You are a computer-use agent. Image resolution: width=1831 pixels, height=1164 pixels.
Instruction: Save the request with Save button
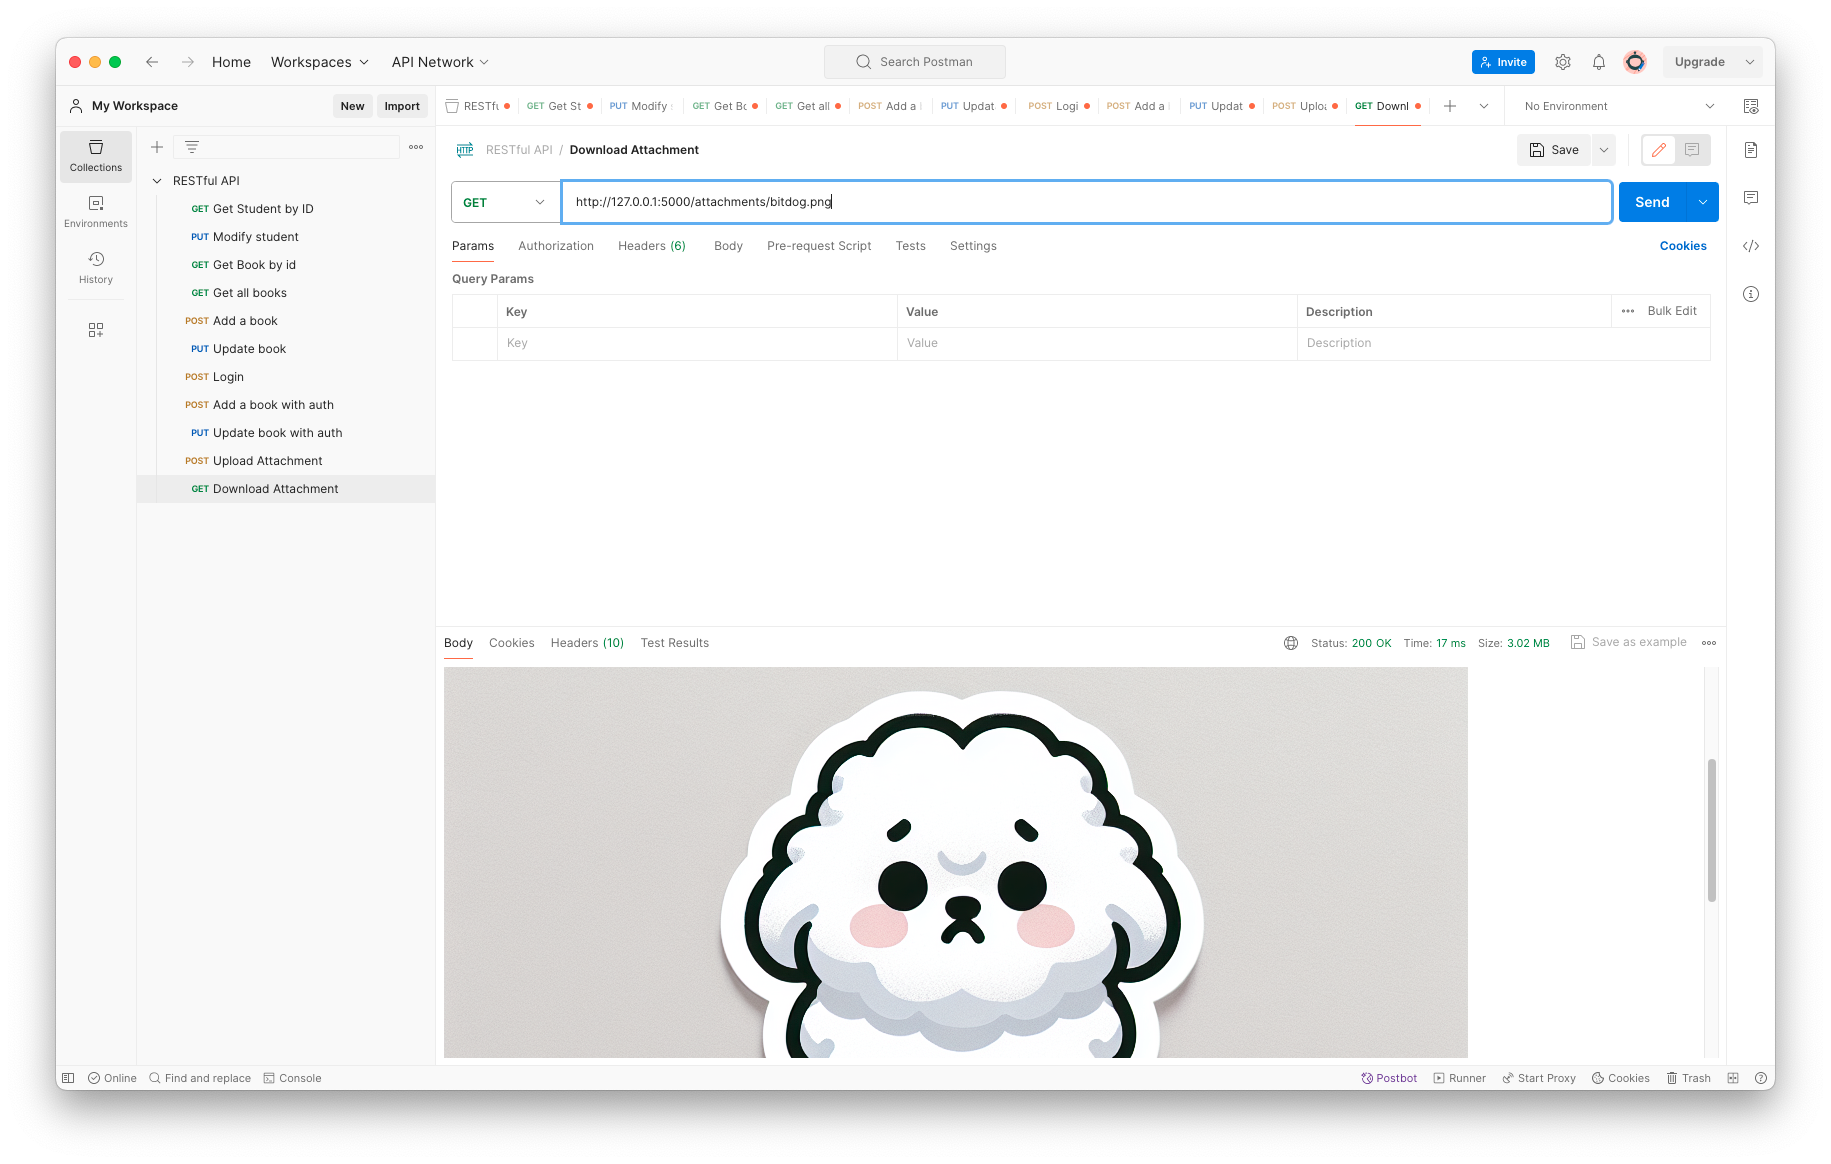pyautogui.click(x=1555, y=150)
